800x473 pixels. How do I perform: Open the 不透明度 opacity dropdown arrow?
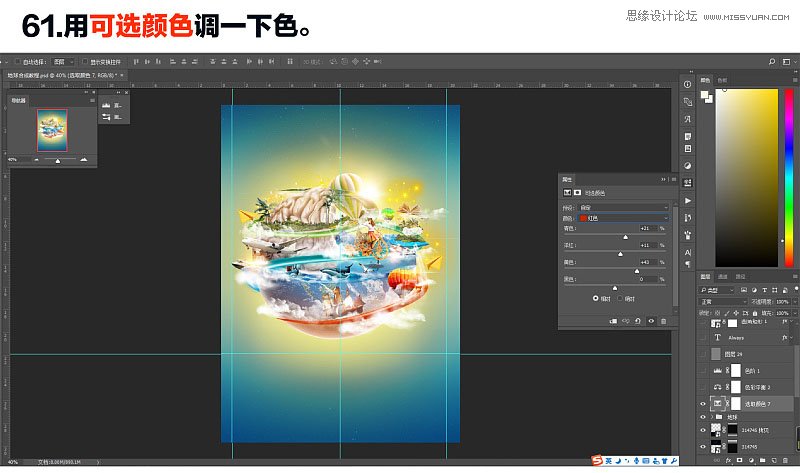click(794, 302)
